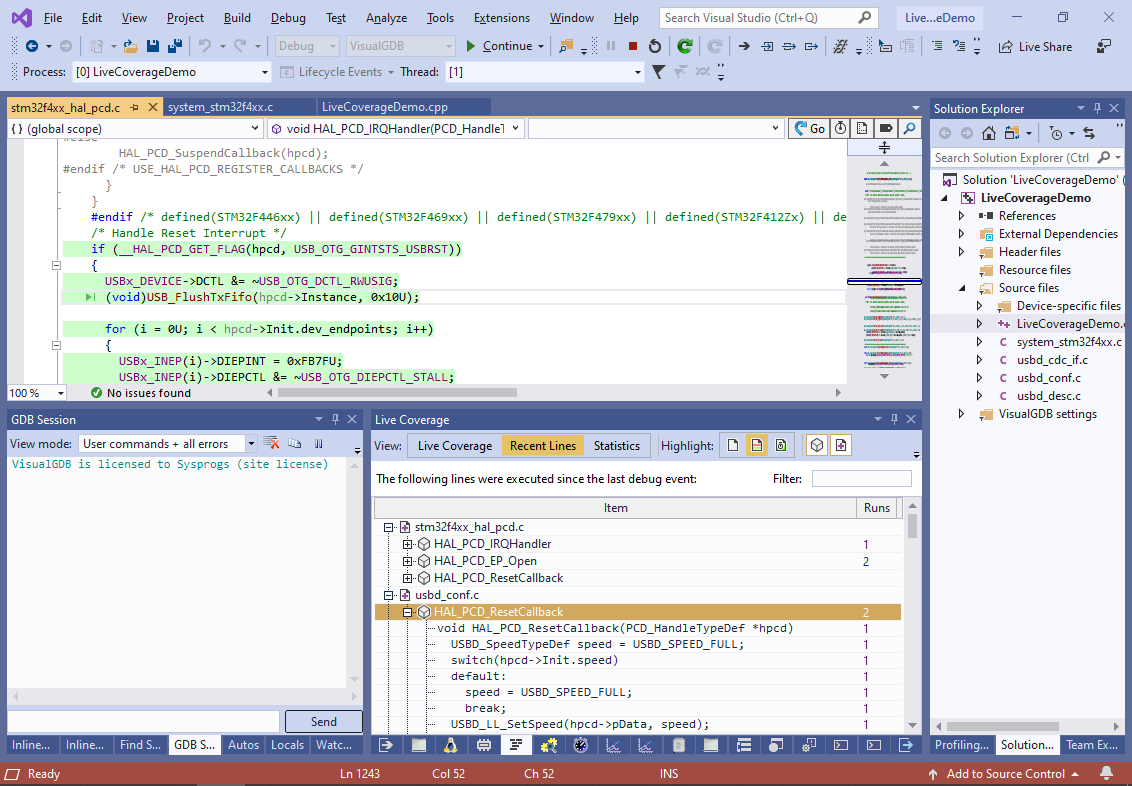Click the Home icon in Solution Explorer
Screen dimensions: 1132x786
click(989, 133)
